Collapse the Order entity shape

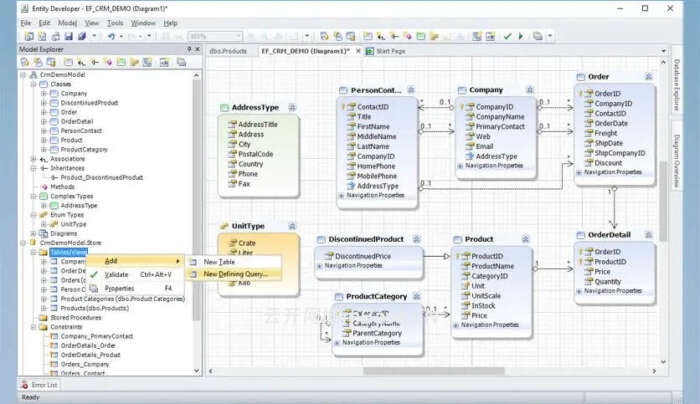[646, 77]
